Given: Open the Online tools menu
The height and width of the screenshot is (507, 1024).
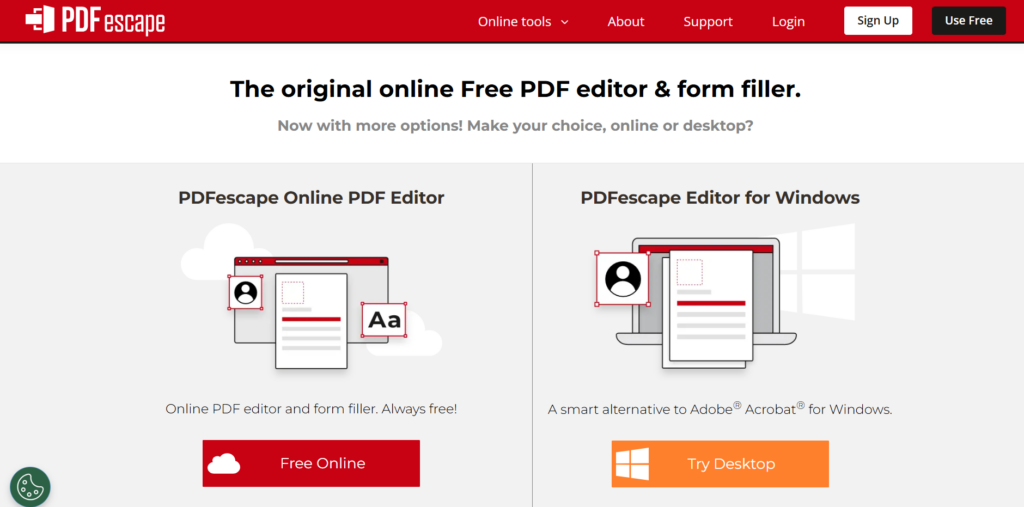Looking at the screenshot, I should (523, 22).
